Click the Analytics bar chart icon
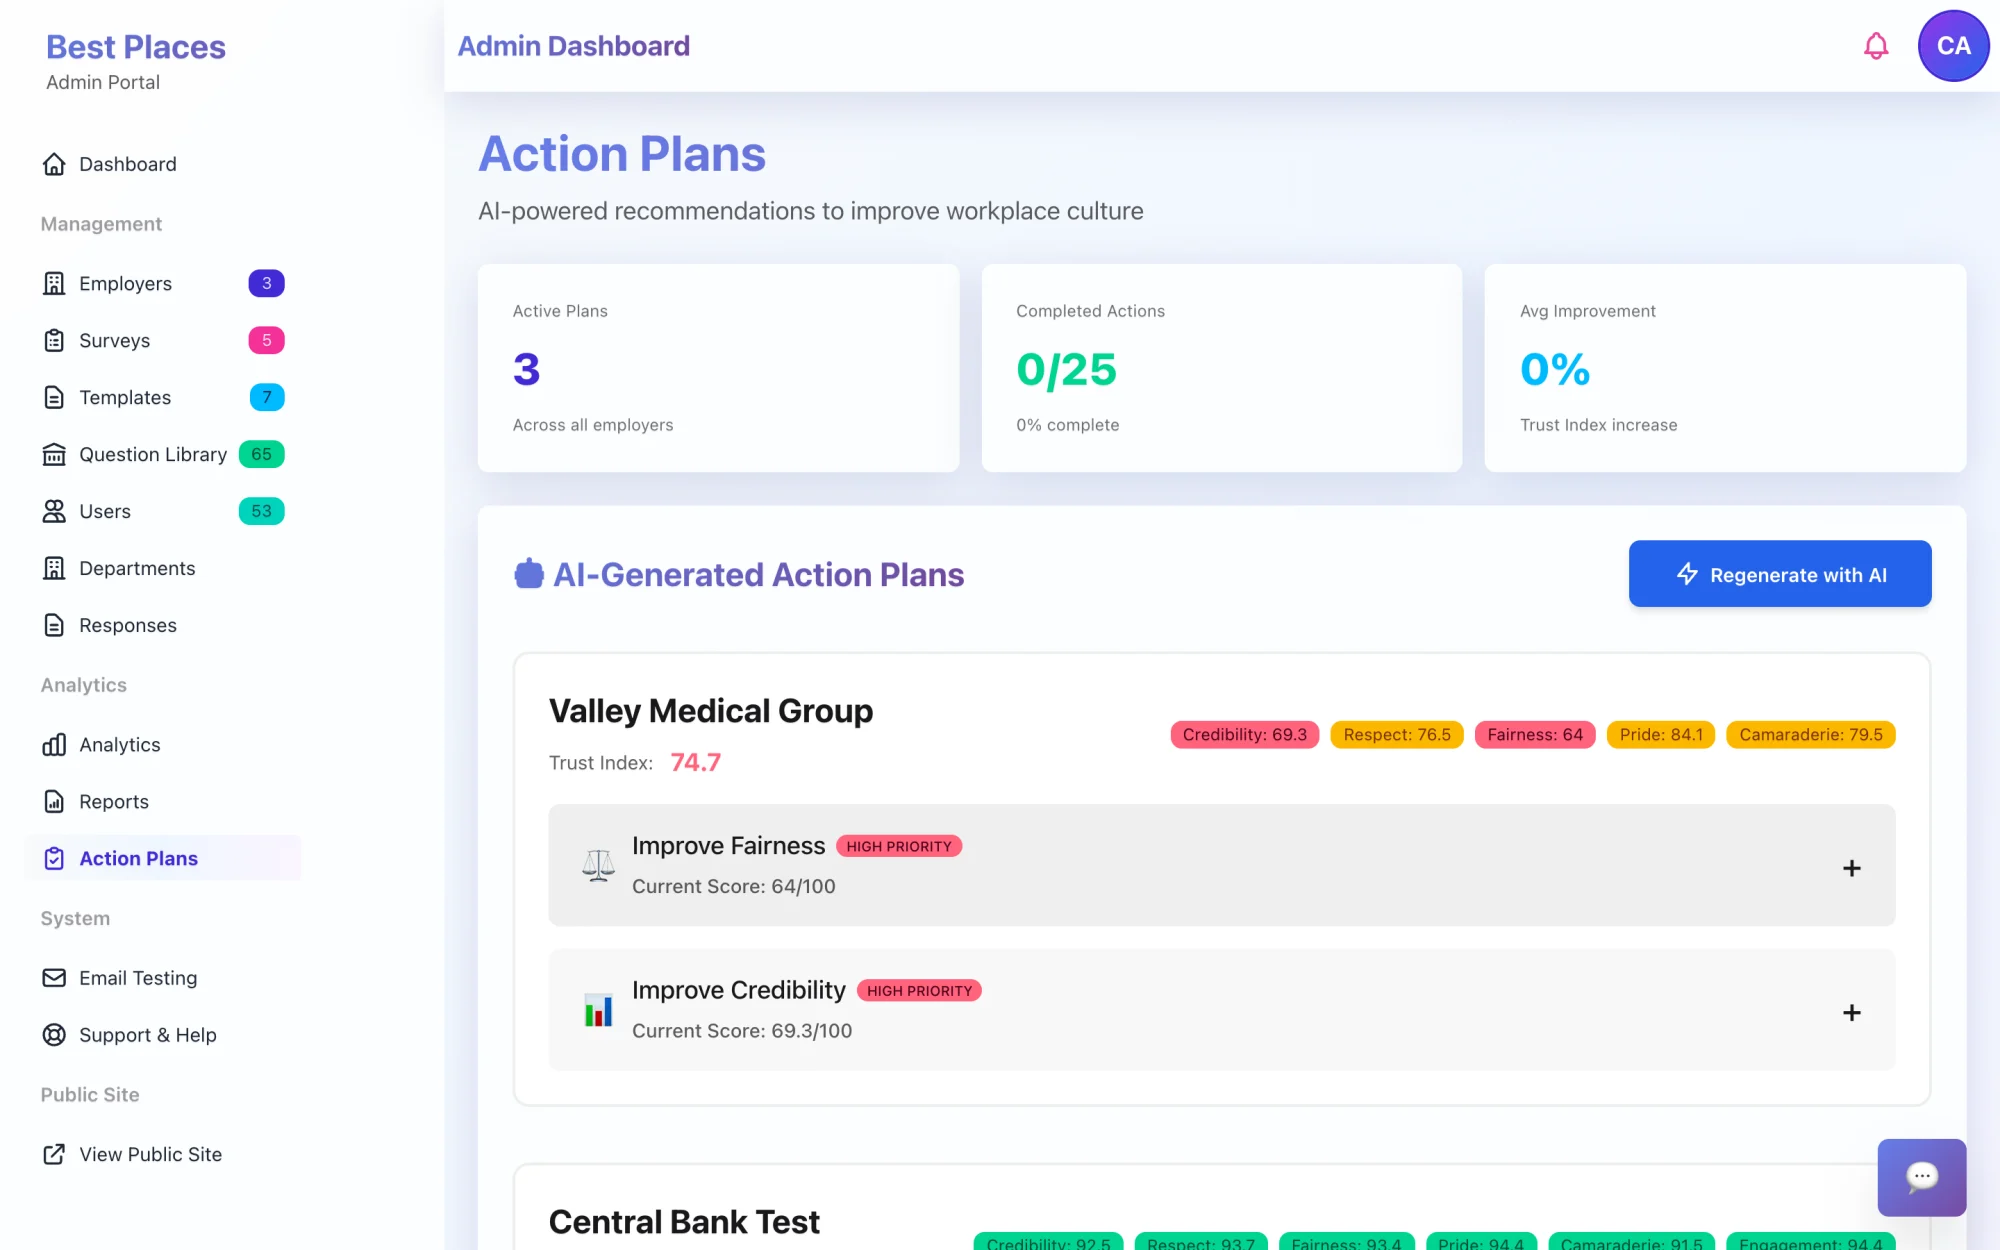This screenshot has width=2000, height=1250. tap(54, 745)
